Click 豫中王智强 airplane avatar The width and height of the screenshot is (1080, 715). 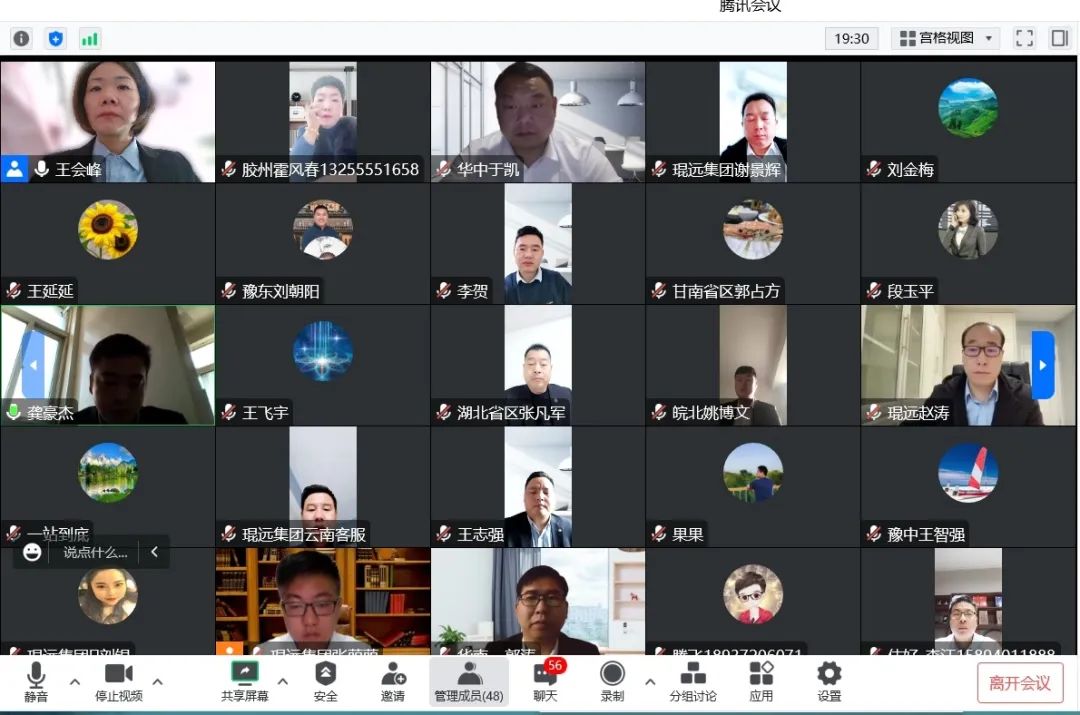(x=968, y=473)
